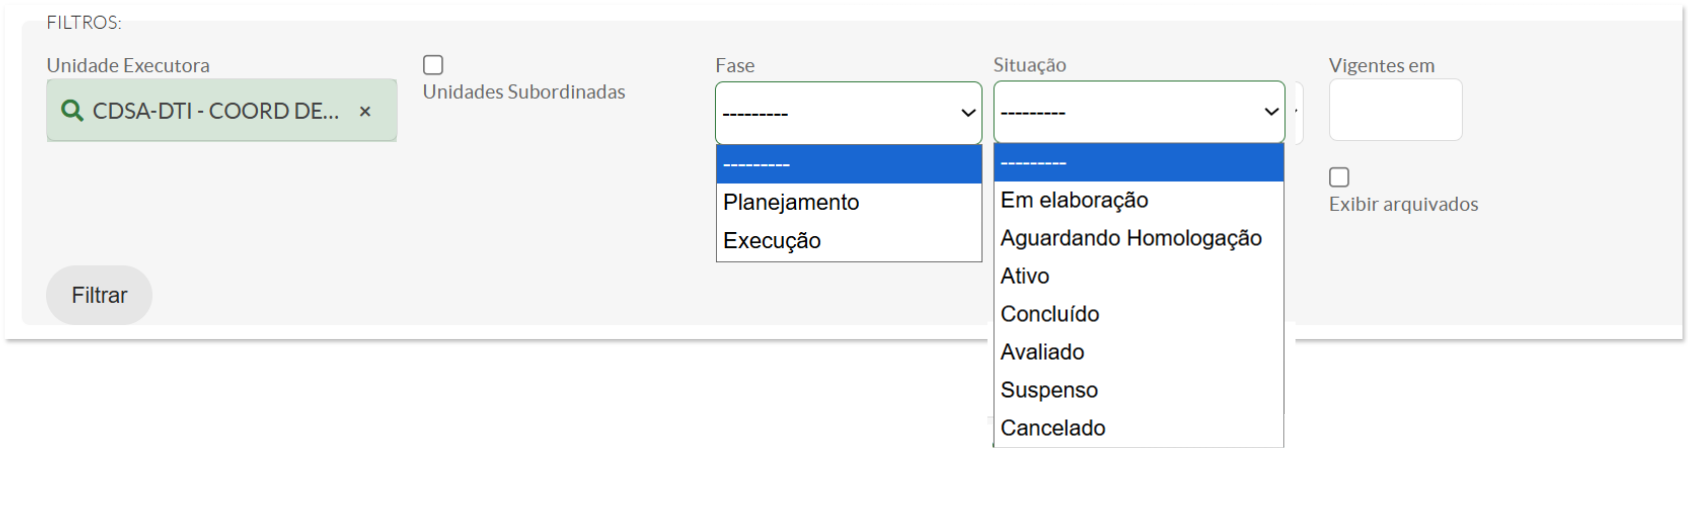Choose the blank option in the Fase list
This screenshot has width=1688, height=507.
(848, 164)
